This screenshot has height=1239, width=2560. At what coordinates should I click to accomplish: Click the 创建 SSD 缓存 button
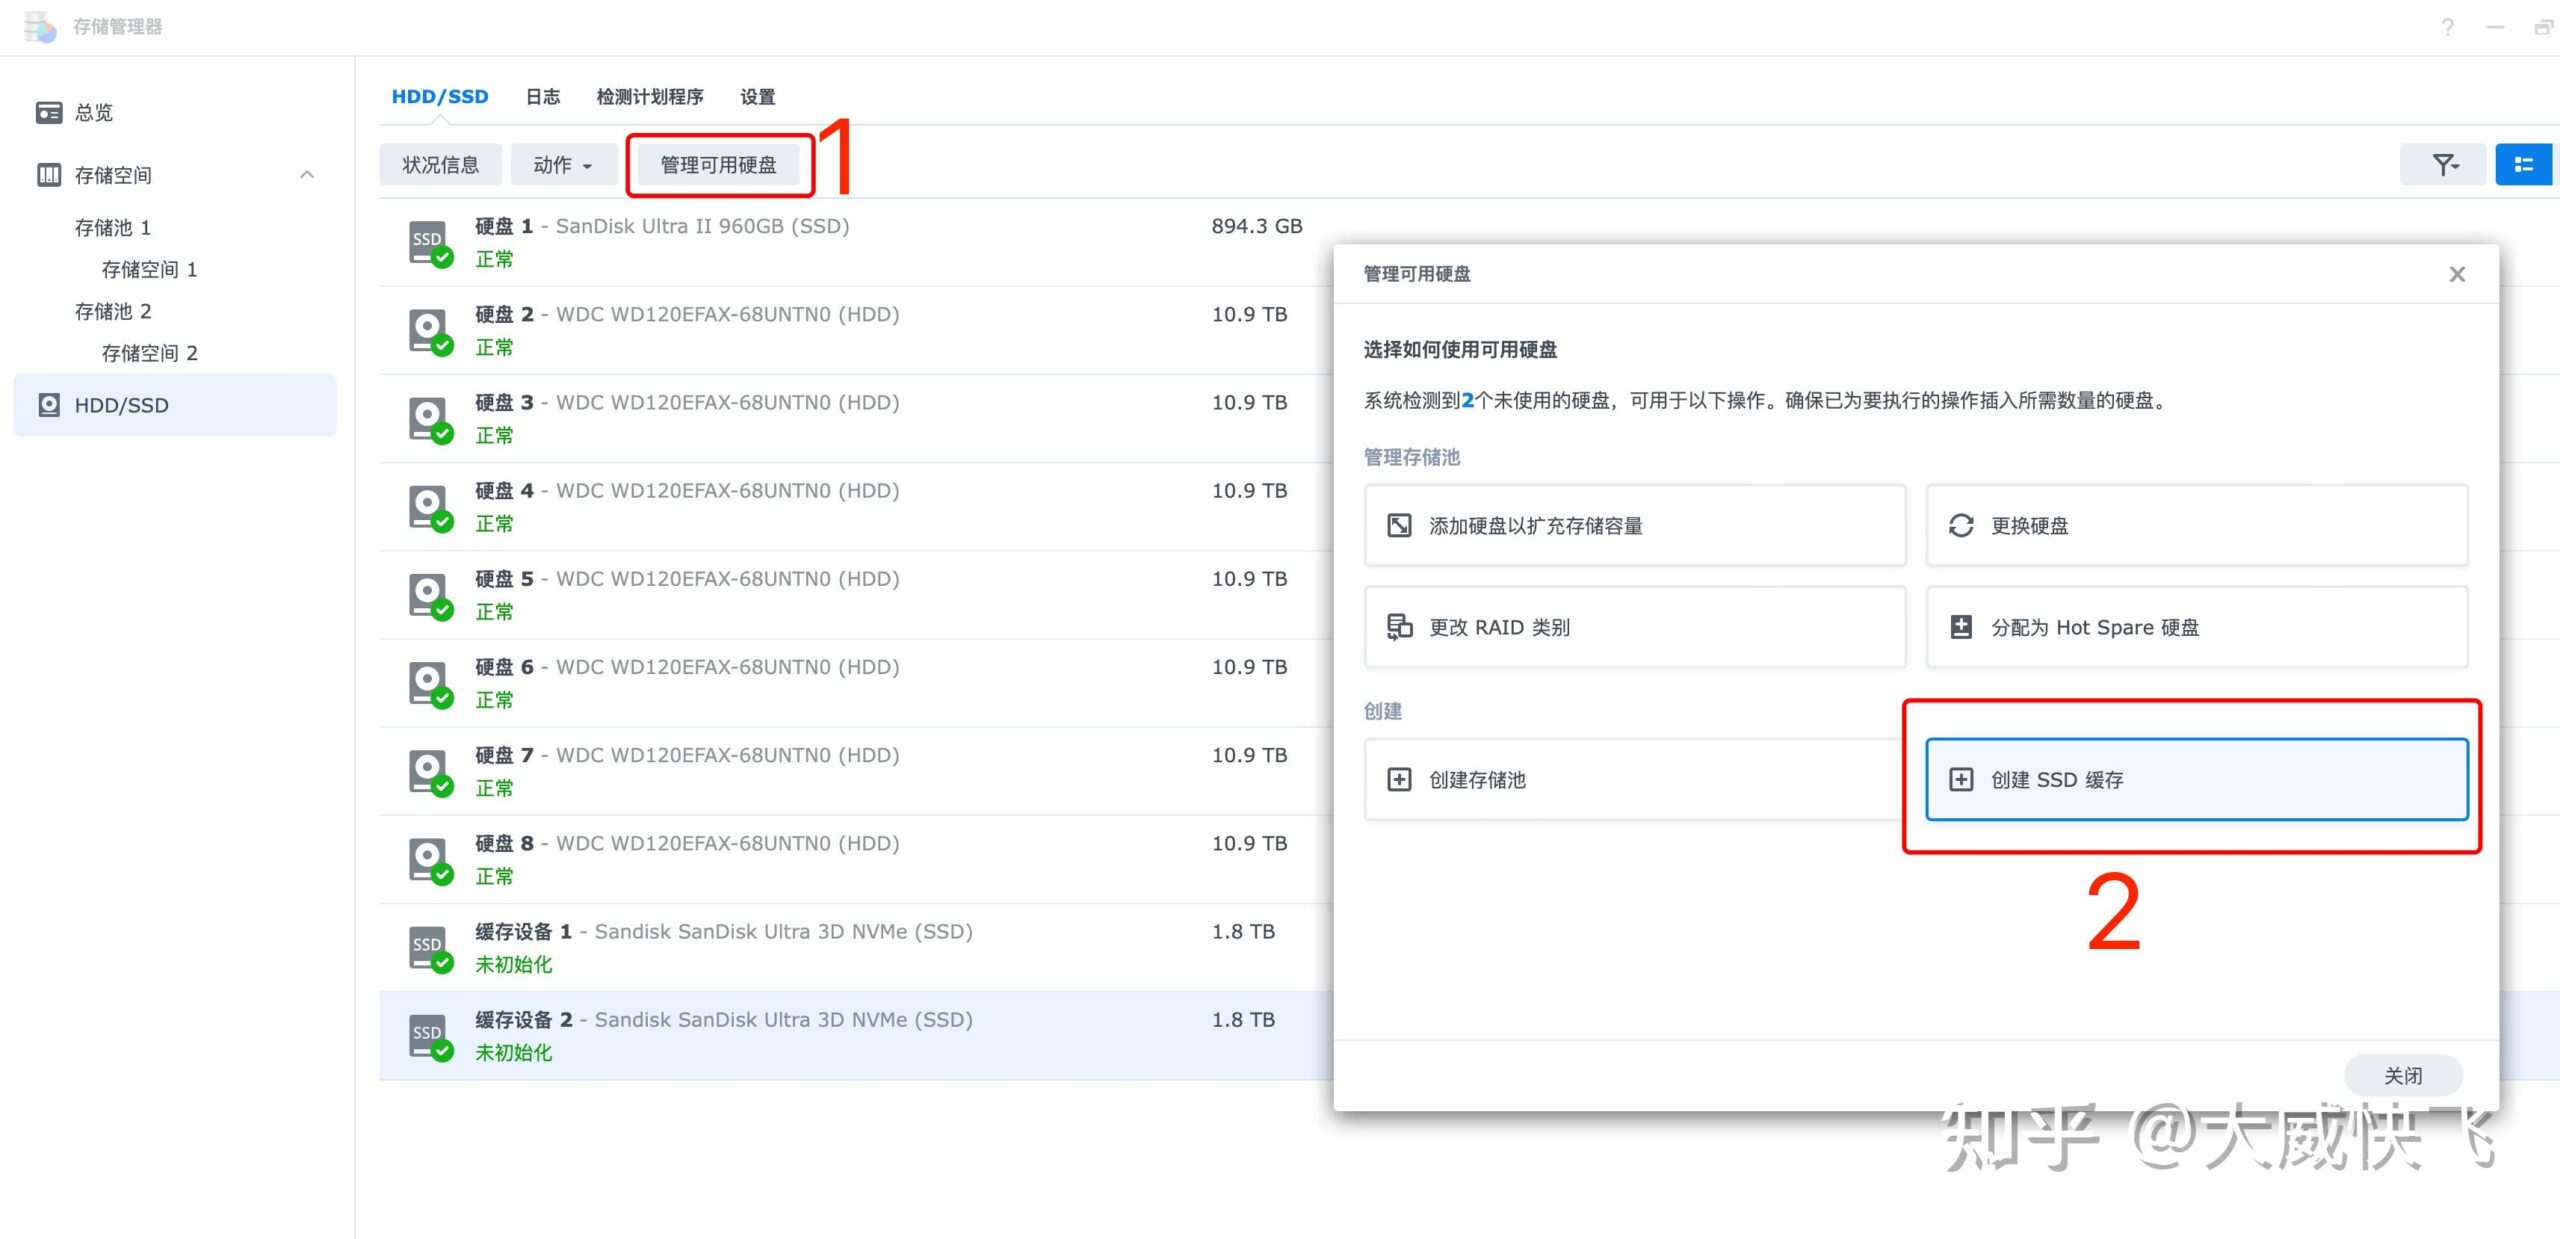click(2196, 779)
